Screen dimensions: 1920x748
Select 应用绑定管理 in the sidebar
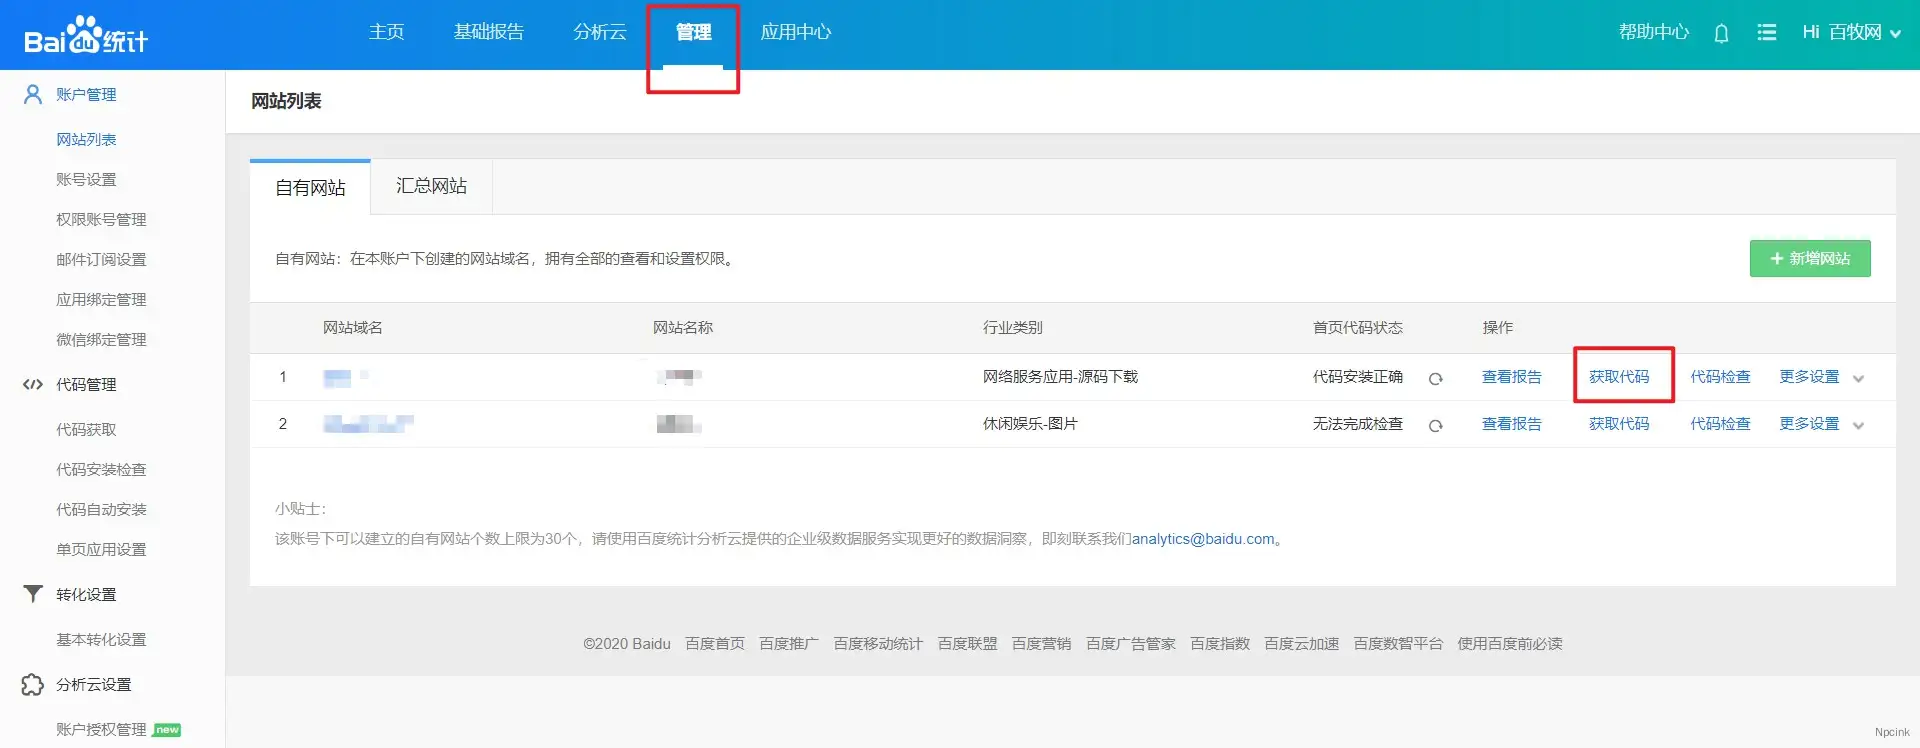point(101,300)
